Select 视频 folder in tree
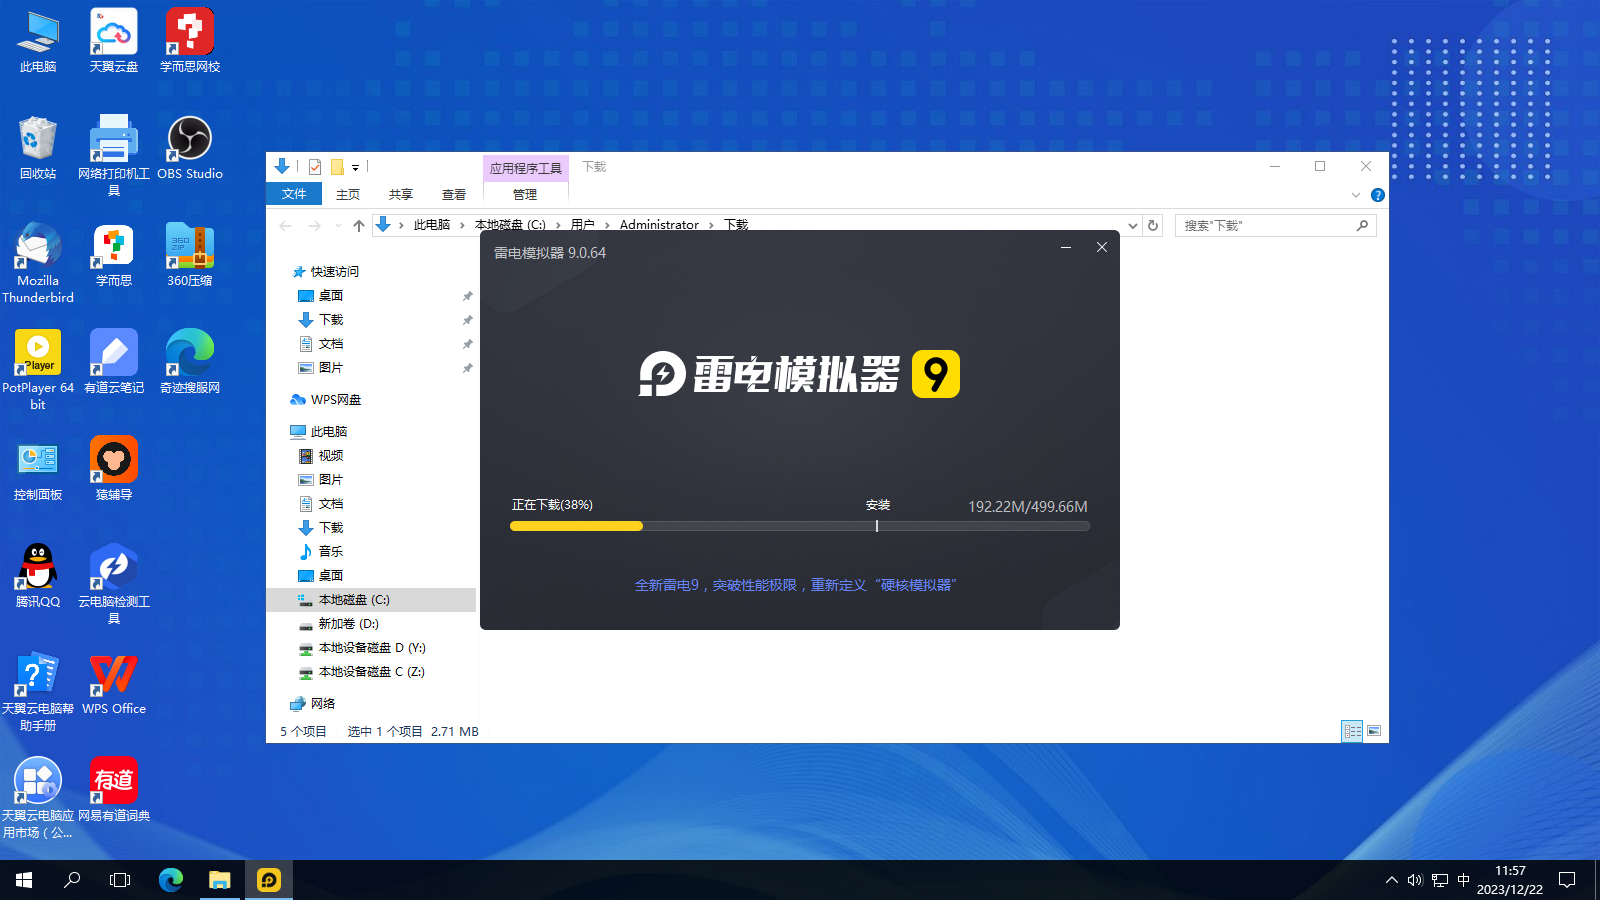 click(x=331, y=456)
